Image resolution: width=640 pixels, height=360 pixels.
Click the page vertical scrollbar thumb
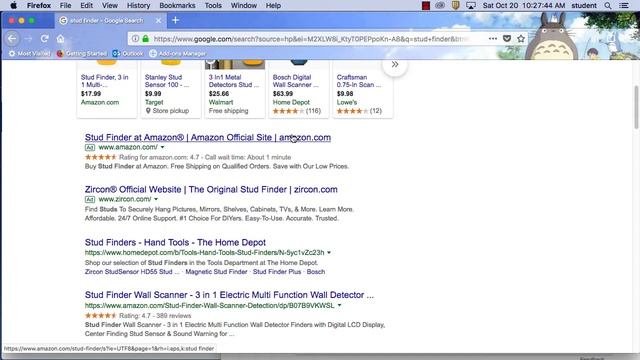(x=636, y=108)
